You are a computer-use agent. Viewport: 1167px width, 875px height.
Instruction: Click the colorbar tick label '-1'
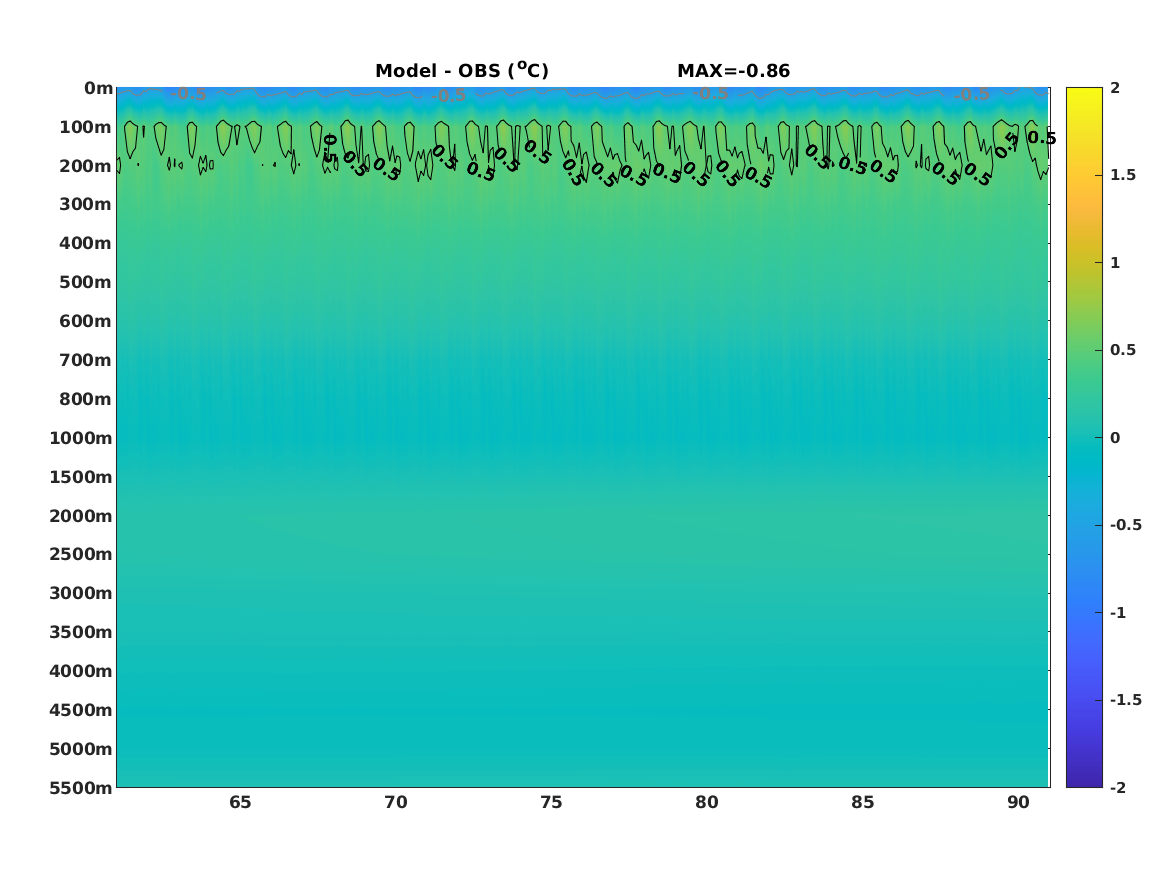[1118, 612]
